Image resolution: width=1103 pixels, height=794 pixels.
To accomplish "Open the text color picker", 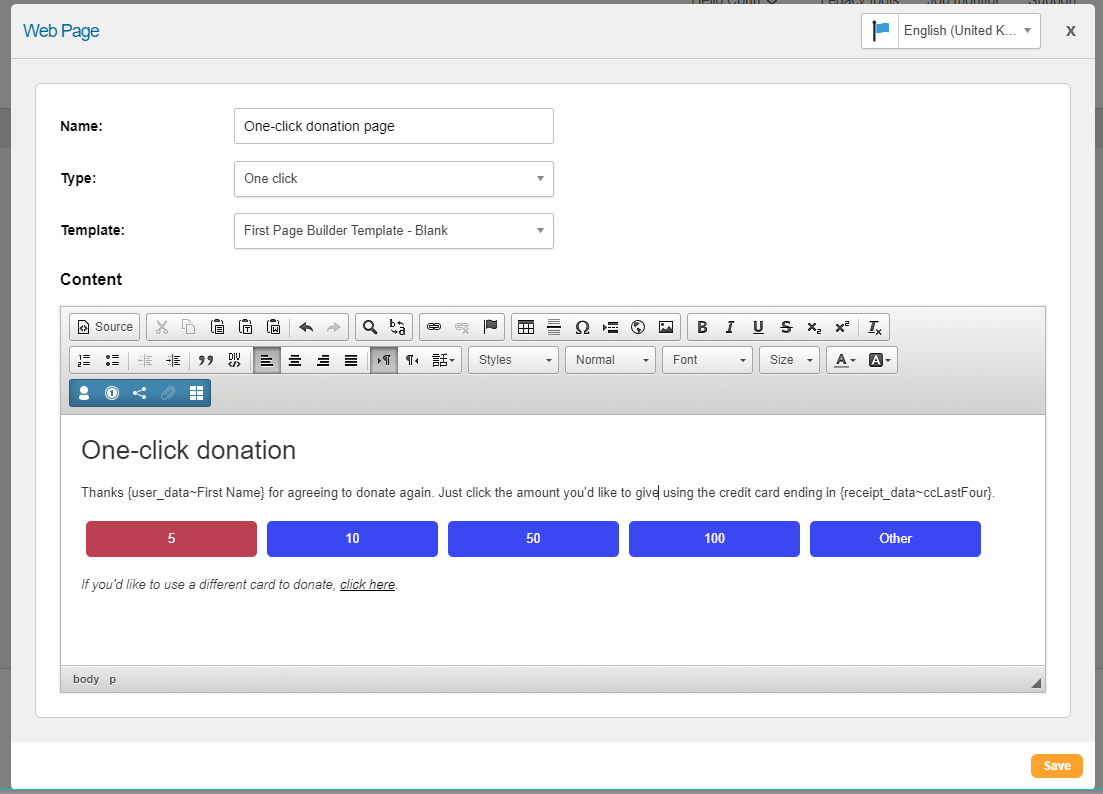I will 846,360.
